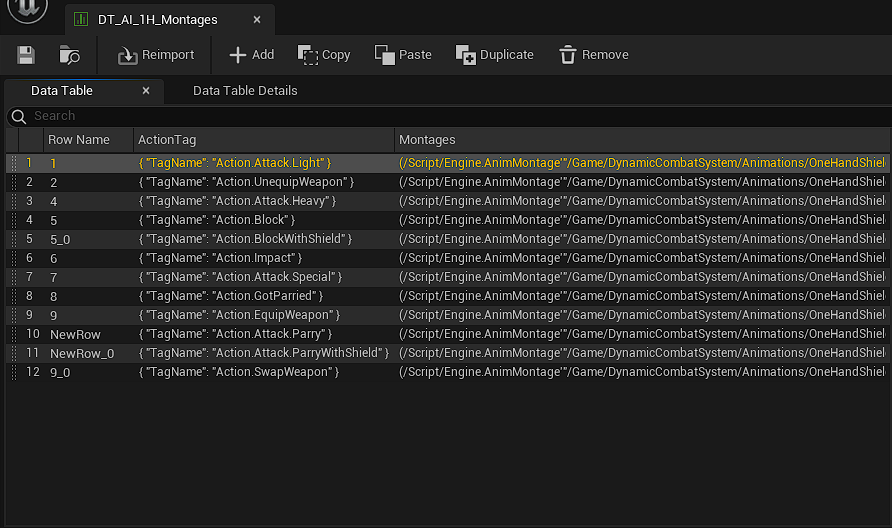Click the Reimport data table button
892x528 pixels.
point(156,55)
